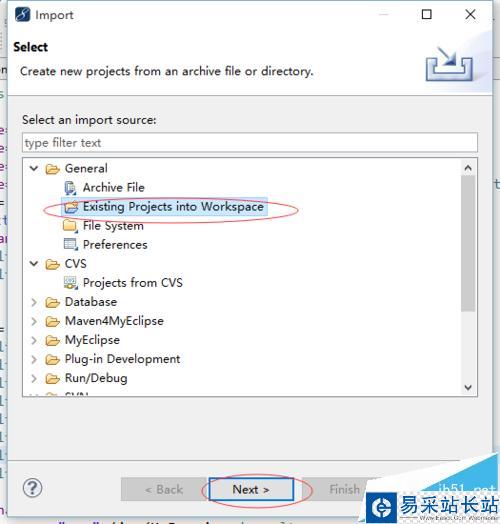Screen dimensions: 500x524
Task: Collapse the CVS category
Action: (34, 264)
